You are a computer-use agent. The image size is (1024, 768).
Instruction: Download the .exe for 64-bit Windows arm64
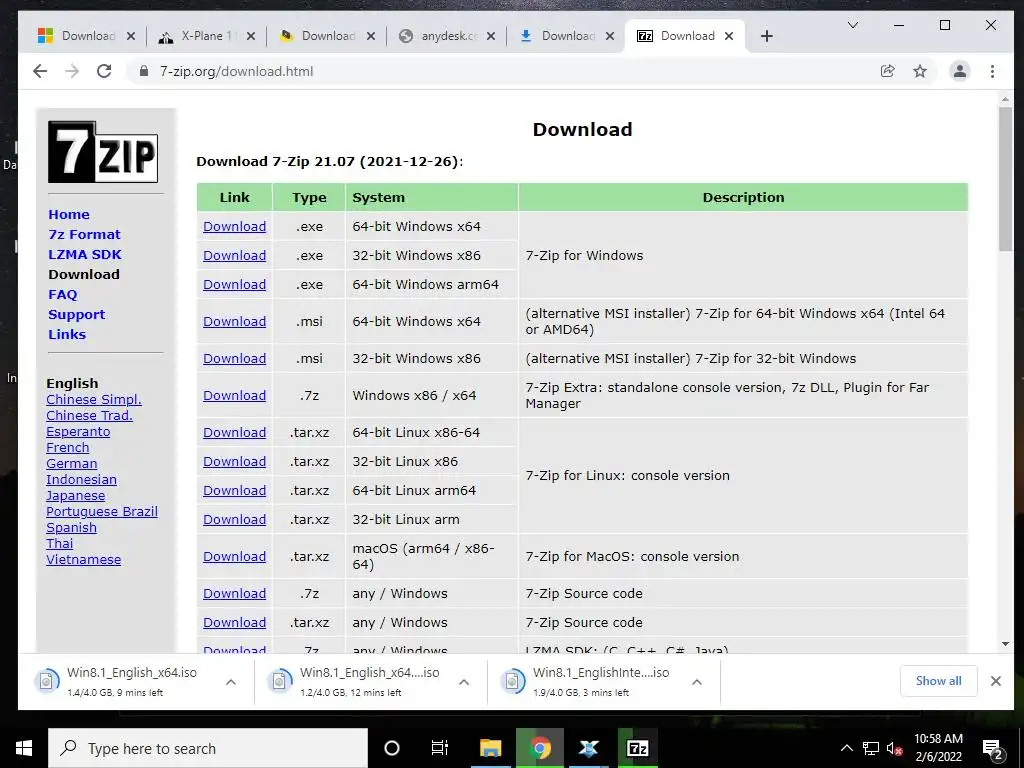234,285
